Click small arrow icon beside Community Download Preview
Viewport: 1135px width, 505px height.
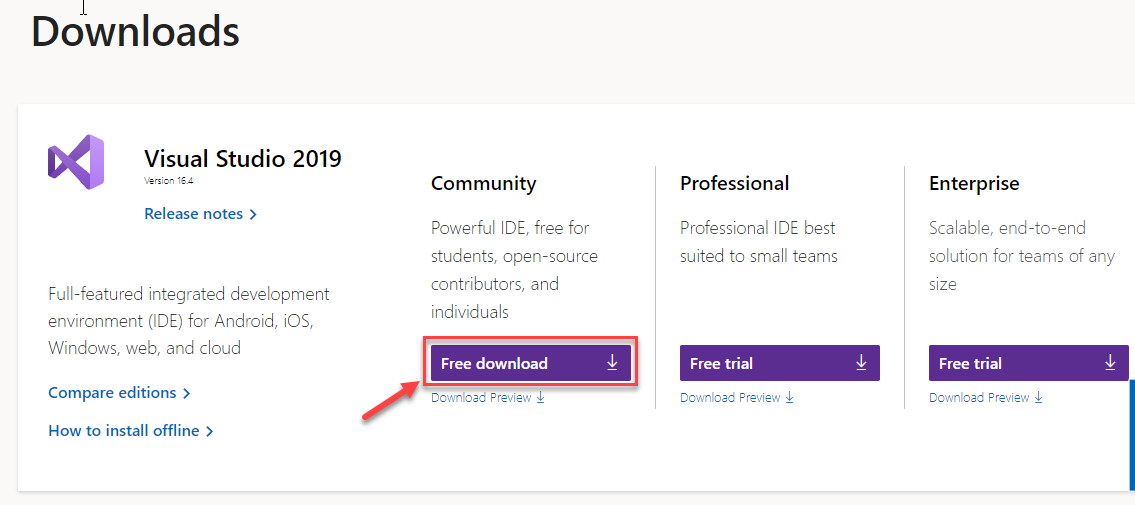pyautogui.click(x=540, y=398)
